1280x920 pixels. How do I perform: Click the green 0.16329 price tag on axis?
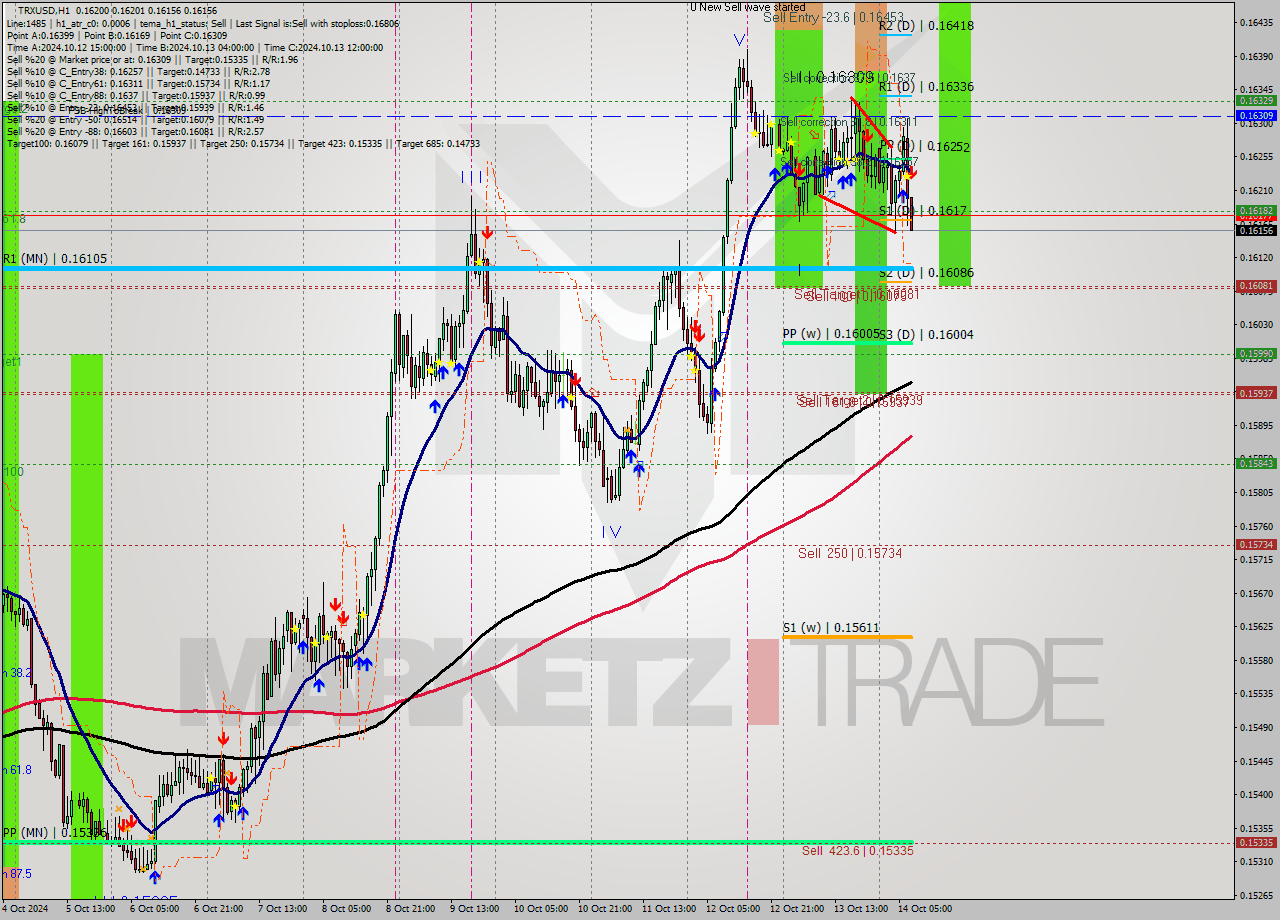1256,100
